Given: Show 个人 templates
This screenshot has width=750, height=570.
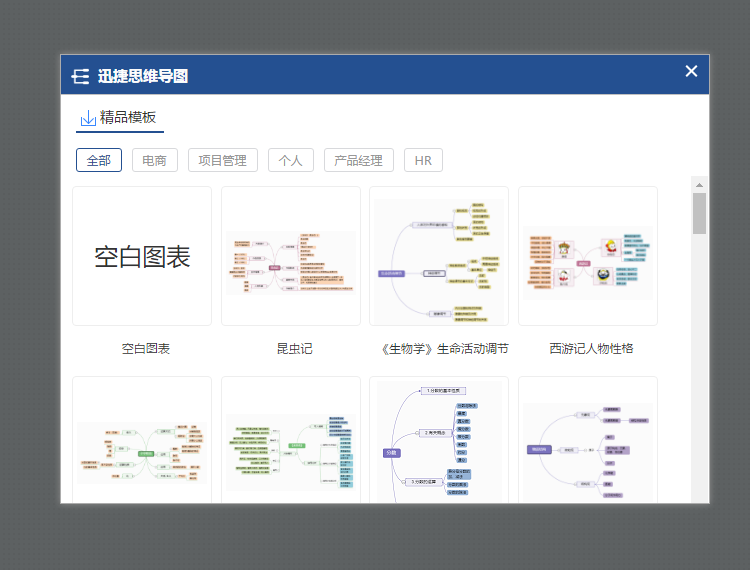Looking at the screenshot, I should click(x=291, y=160).
